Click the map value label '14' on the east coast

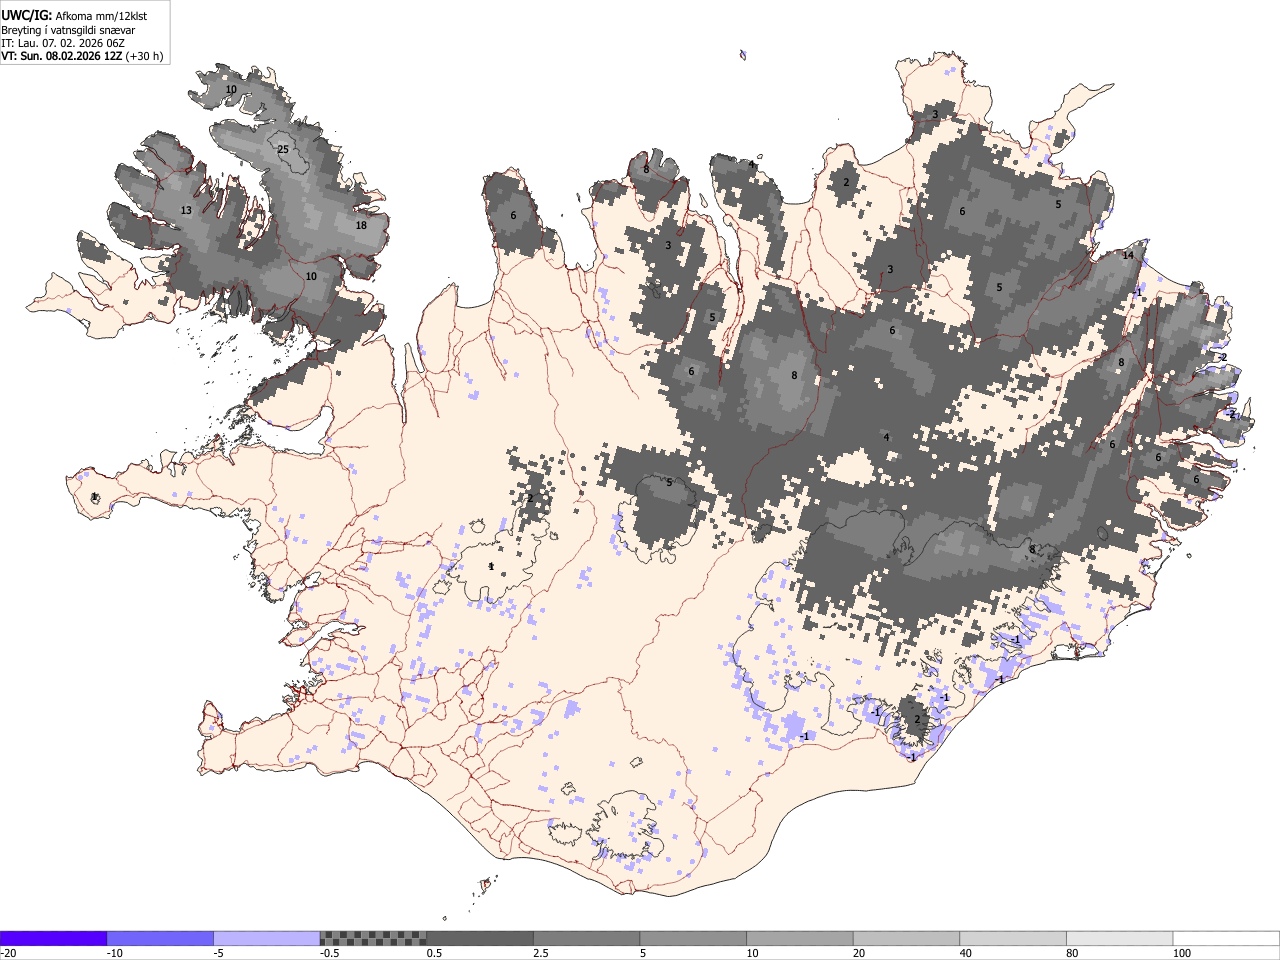[x=1128, y=255]
